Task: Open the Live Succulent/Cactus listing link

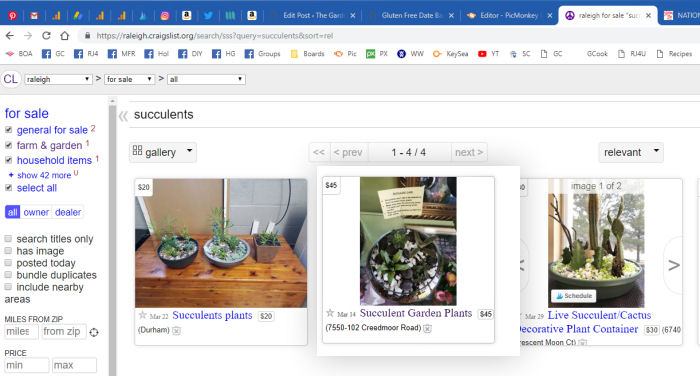Action: pyautogui.click(x=599, y=315)
